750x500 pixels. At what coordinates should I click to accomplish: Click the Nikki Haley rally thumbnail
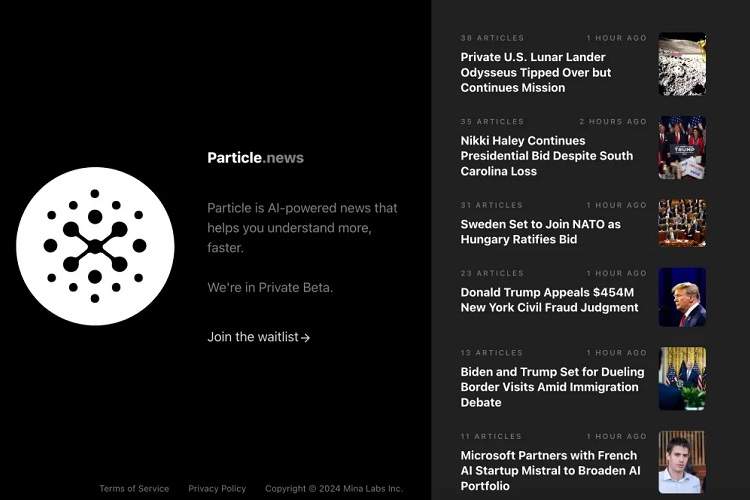pyautogui.click(x=682, y=147)
